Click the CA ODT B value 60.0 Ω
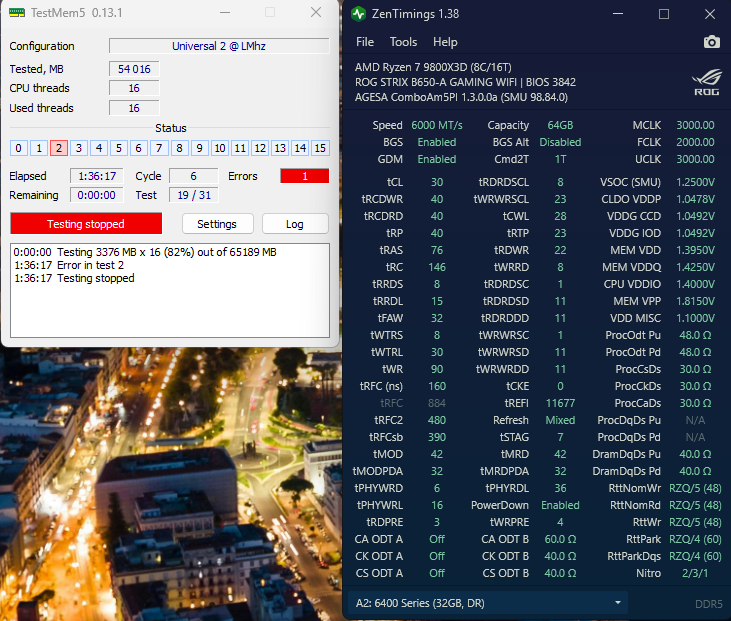731x621 pixels. [560, 539]
